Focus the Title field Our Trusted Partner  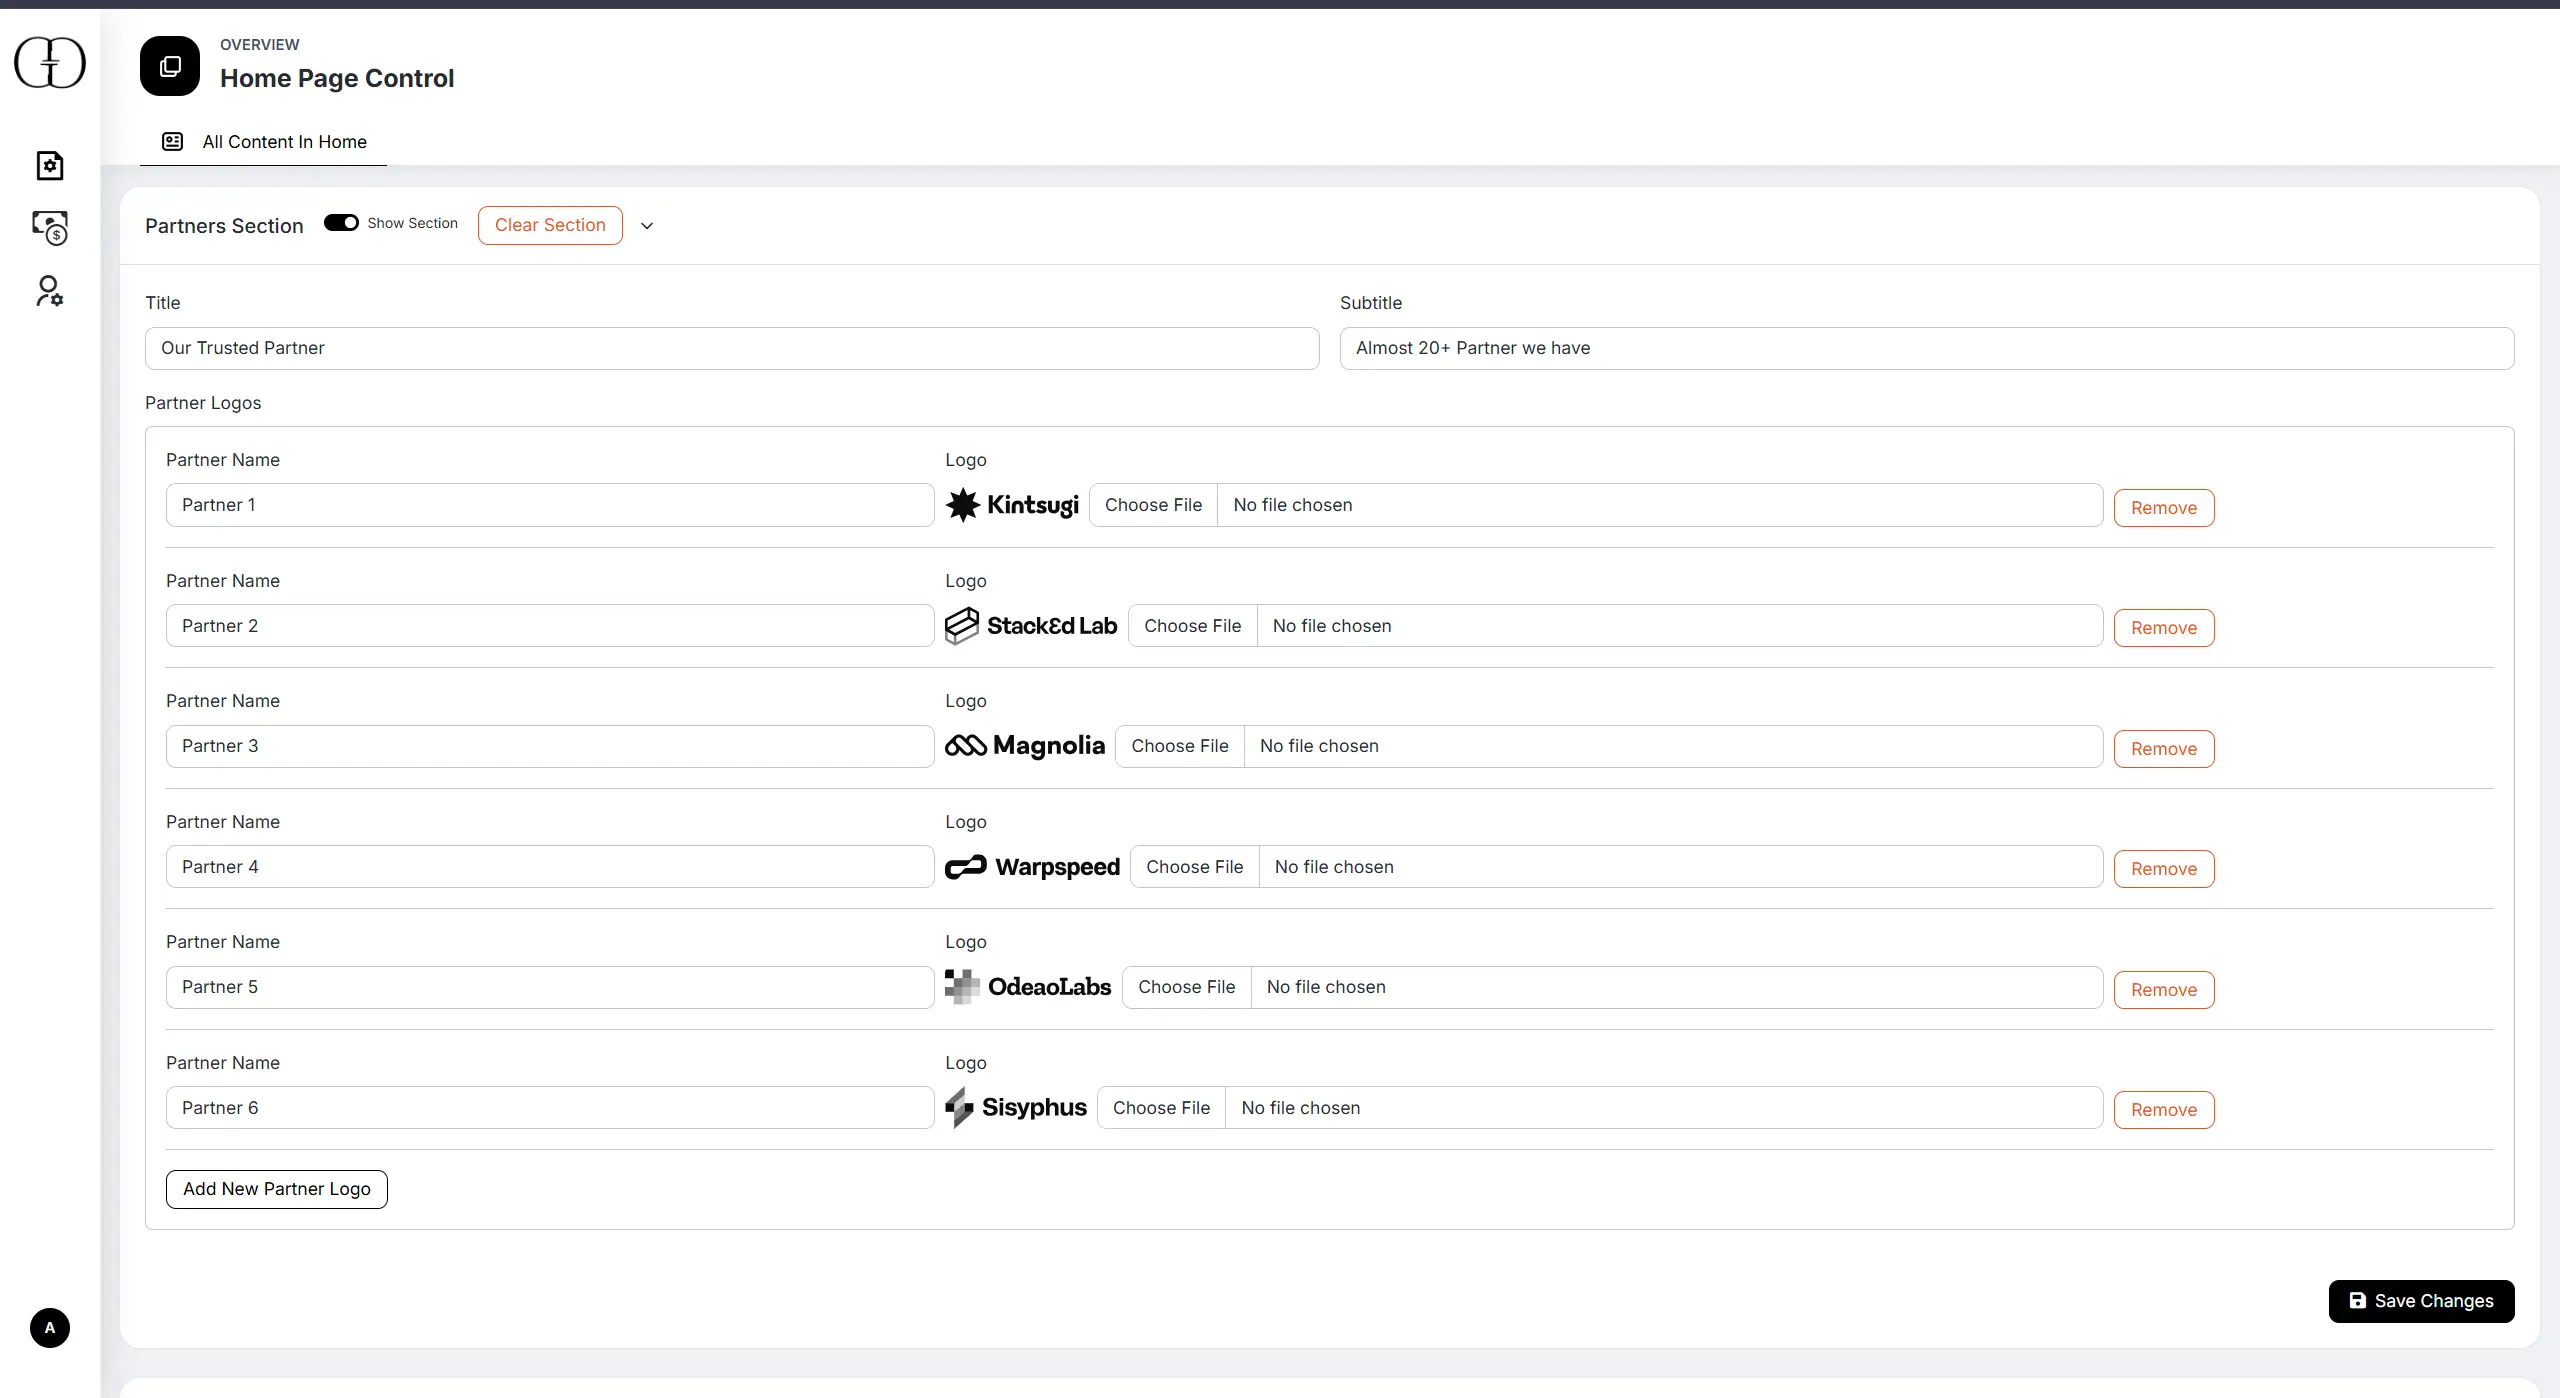[732, 348]
